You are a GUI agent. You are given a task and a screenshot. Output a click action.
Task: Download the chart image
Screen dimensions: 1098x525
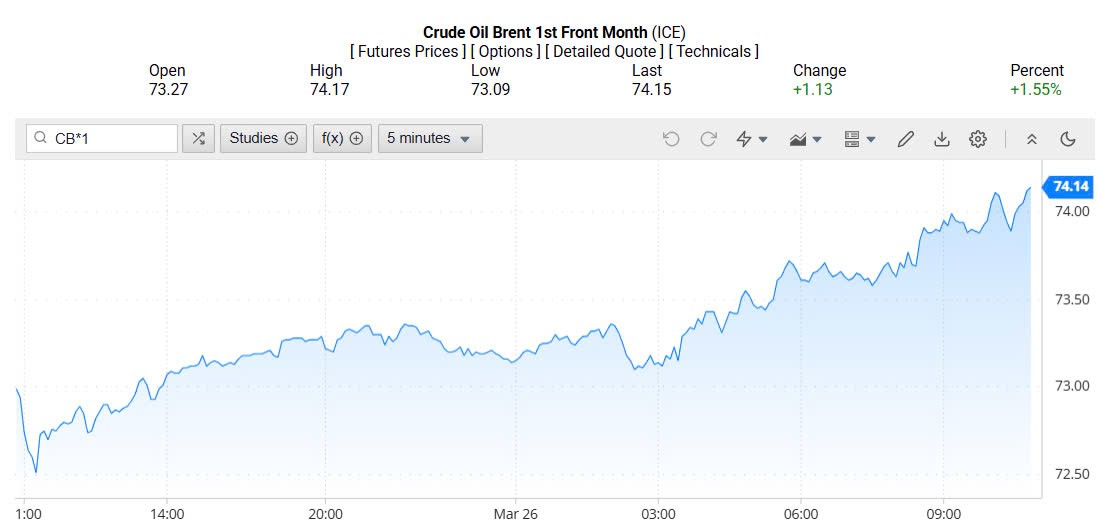tap(941, 139)
